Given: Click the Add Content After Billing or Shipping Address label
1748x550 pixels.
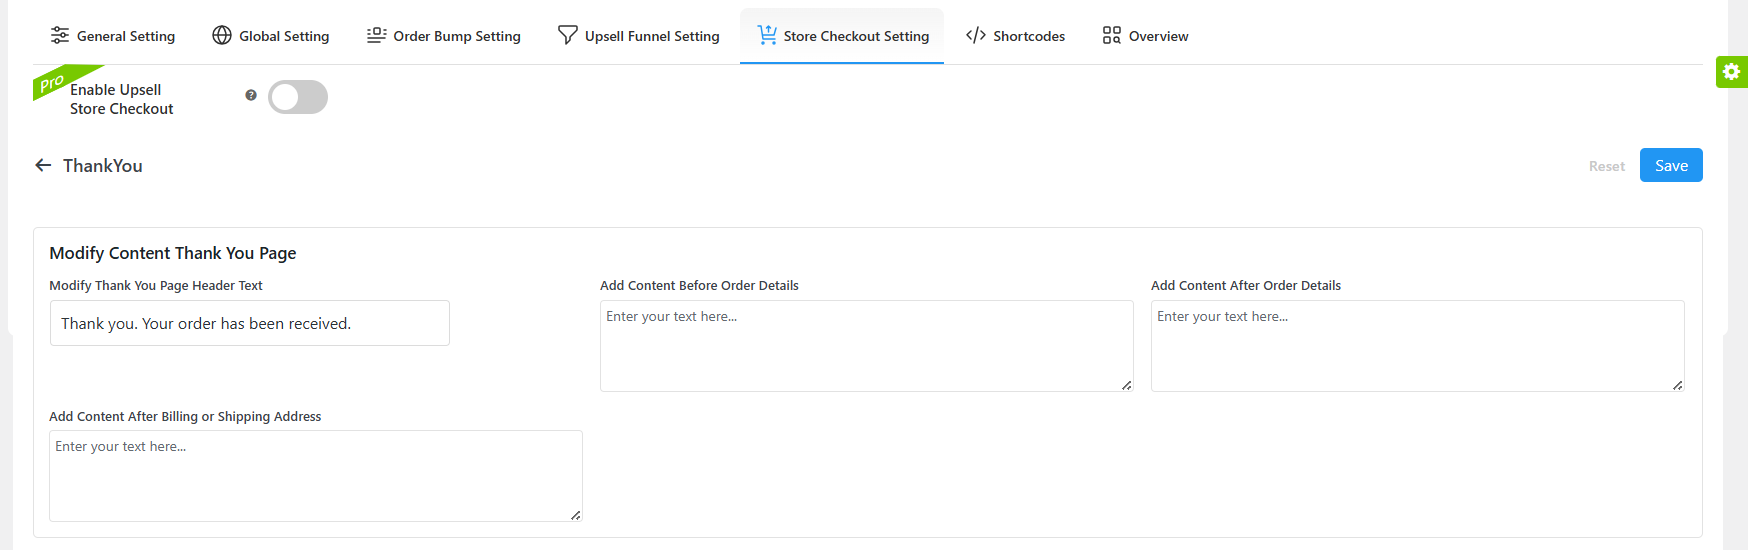Looking at the screenshot, I should (x=185, y=416).
